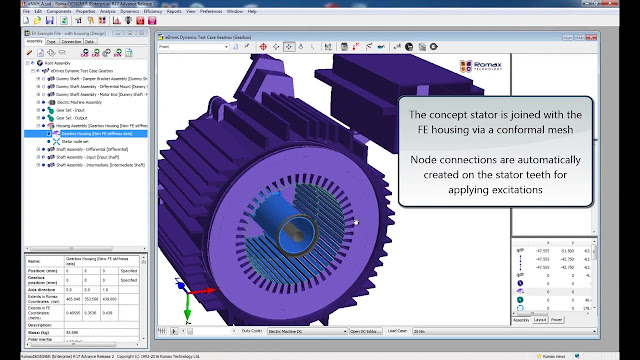Click the bar chart icon in main toolbar
Viewport: 640px width, 360px height.
point(117,20)
